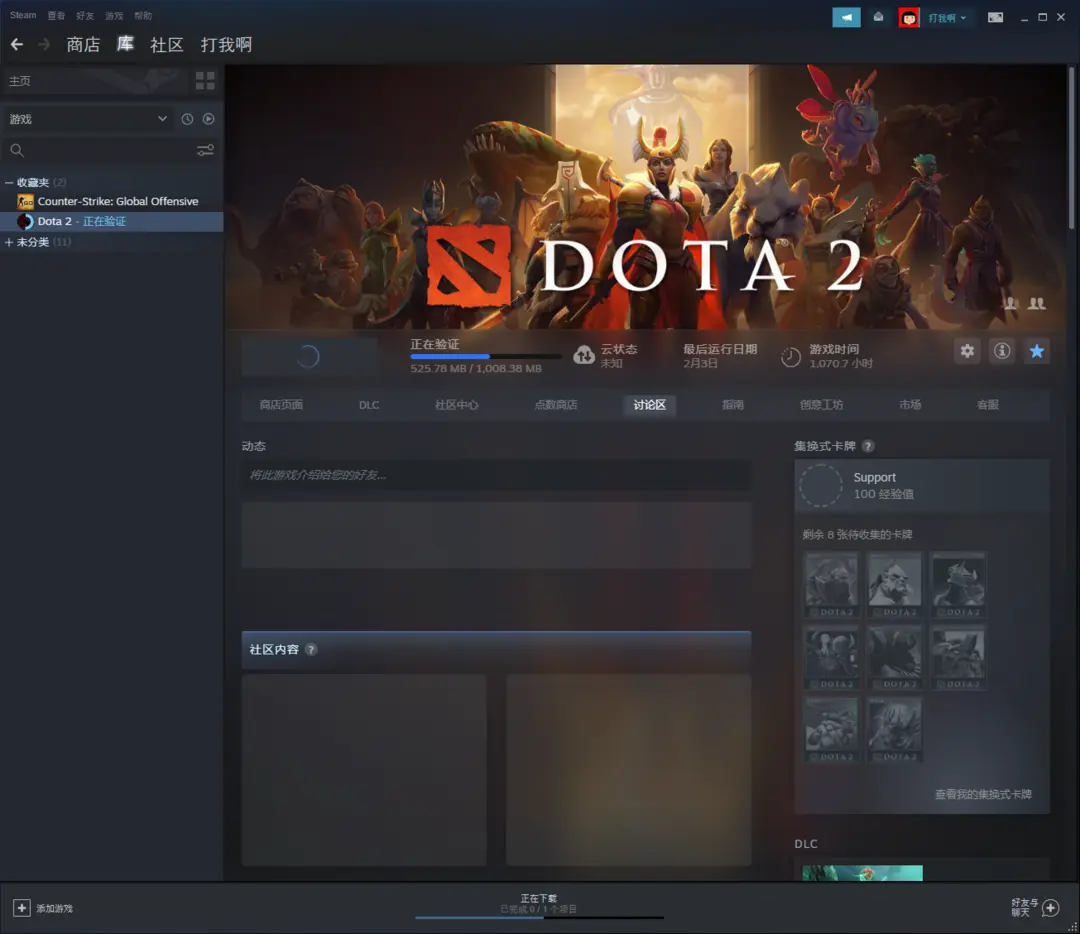The width and height of the screenshot is (1080, 934).
Task: Switch to Big Picture mode icon
Action: tap(995, 17)
